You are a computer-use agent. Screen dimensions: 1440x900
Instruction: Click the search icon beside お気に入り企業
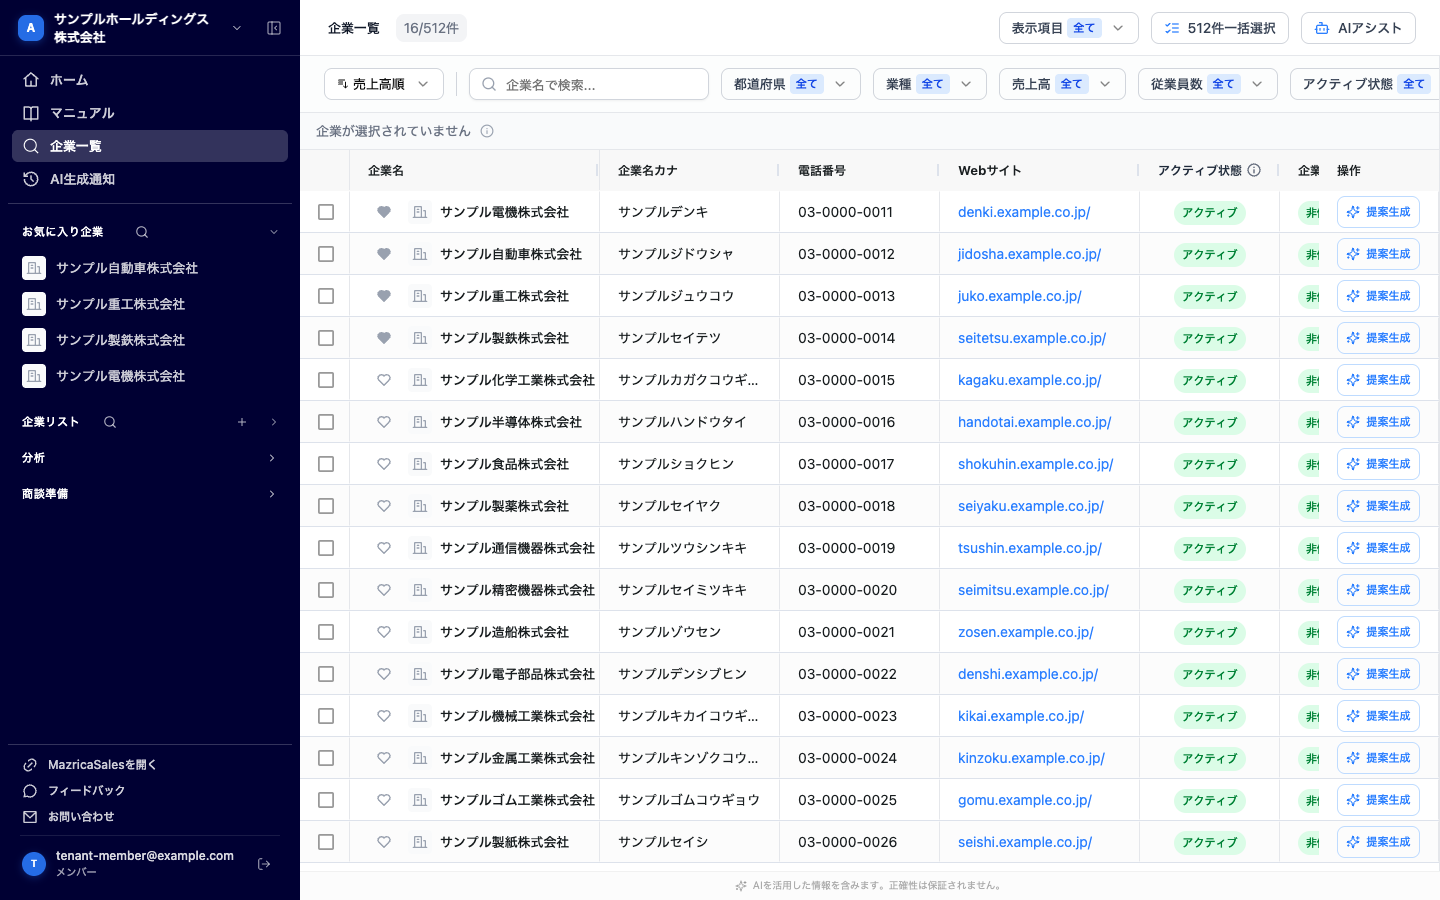(x=142, y=232)
